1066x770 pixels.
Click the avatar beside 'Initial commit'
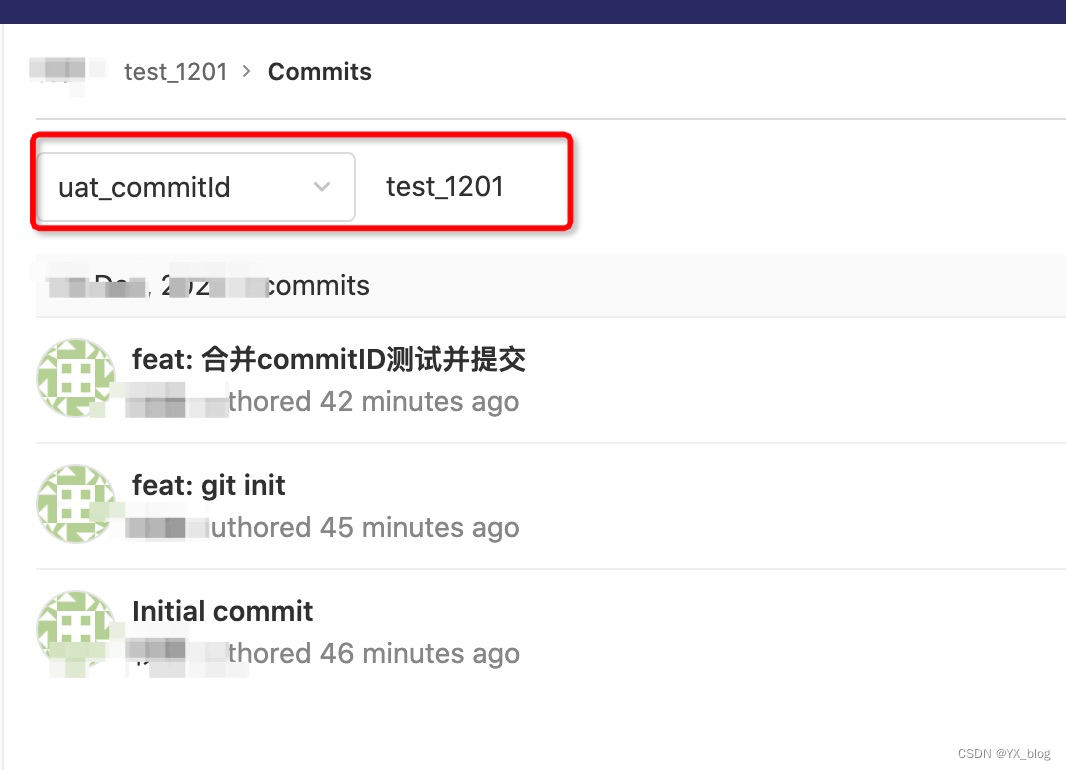(x=75, y=630)
